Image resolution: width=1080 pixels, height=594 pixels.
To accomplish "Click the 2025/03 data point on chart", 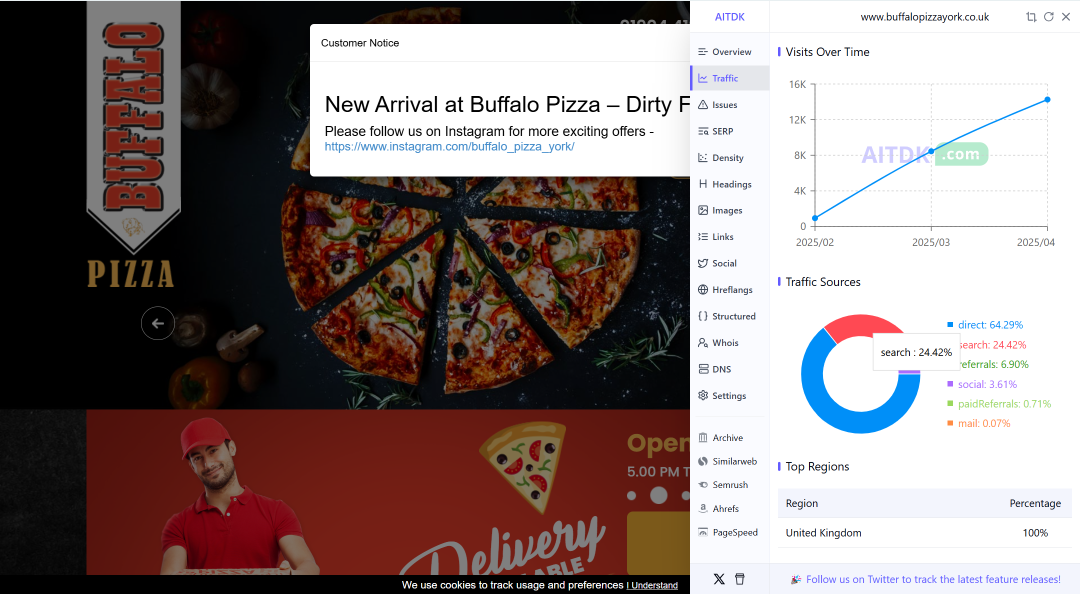I will click(931, 151).
